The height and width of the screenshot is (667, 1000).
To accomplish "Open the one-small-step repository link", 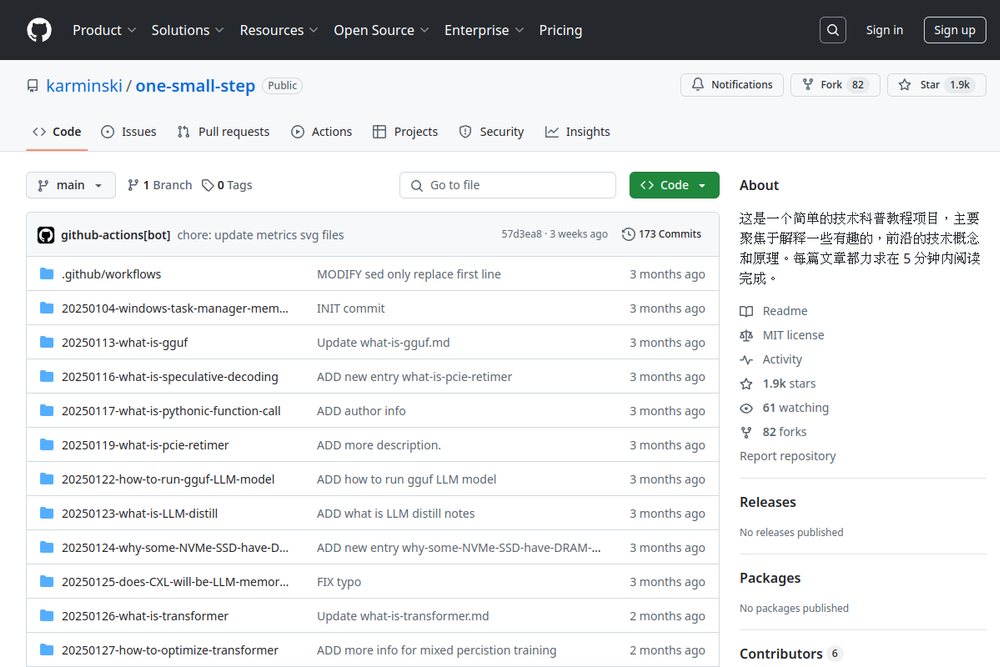I will point(195,85).
